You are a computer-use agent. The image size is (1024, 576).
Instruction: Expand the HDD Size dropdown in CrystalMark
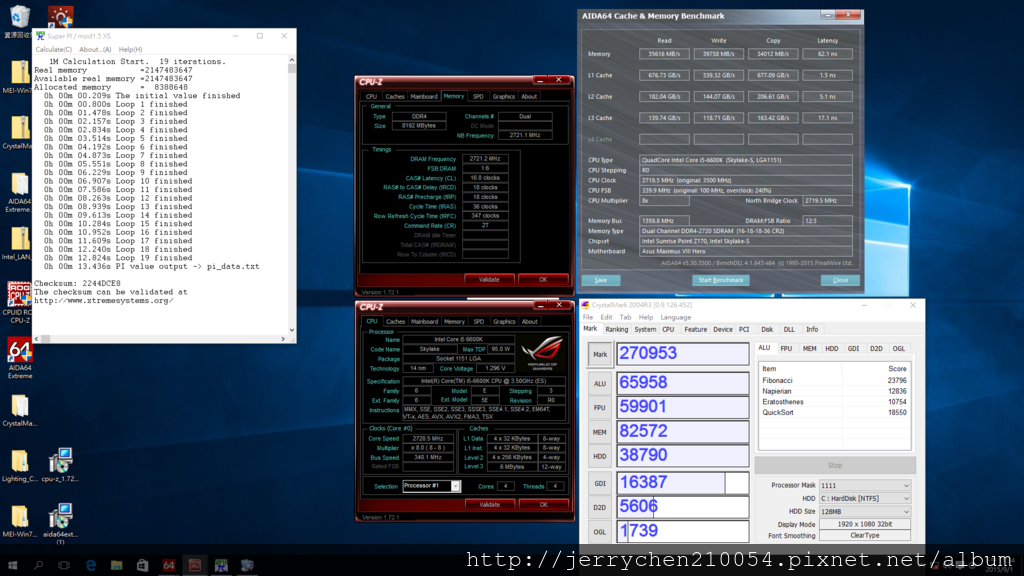[865, 512]
